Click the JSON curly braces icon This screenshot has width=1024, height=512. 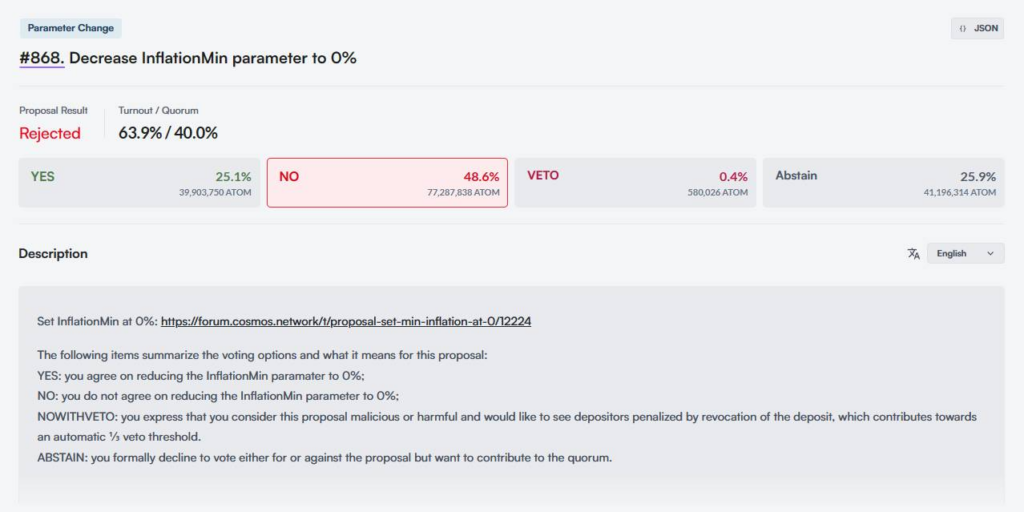pyautogui.click(x=962, y=29)
